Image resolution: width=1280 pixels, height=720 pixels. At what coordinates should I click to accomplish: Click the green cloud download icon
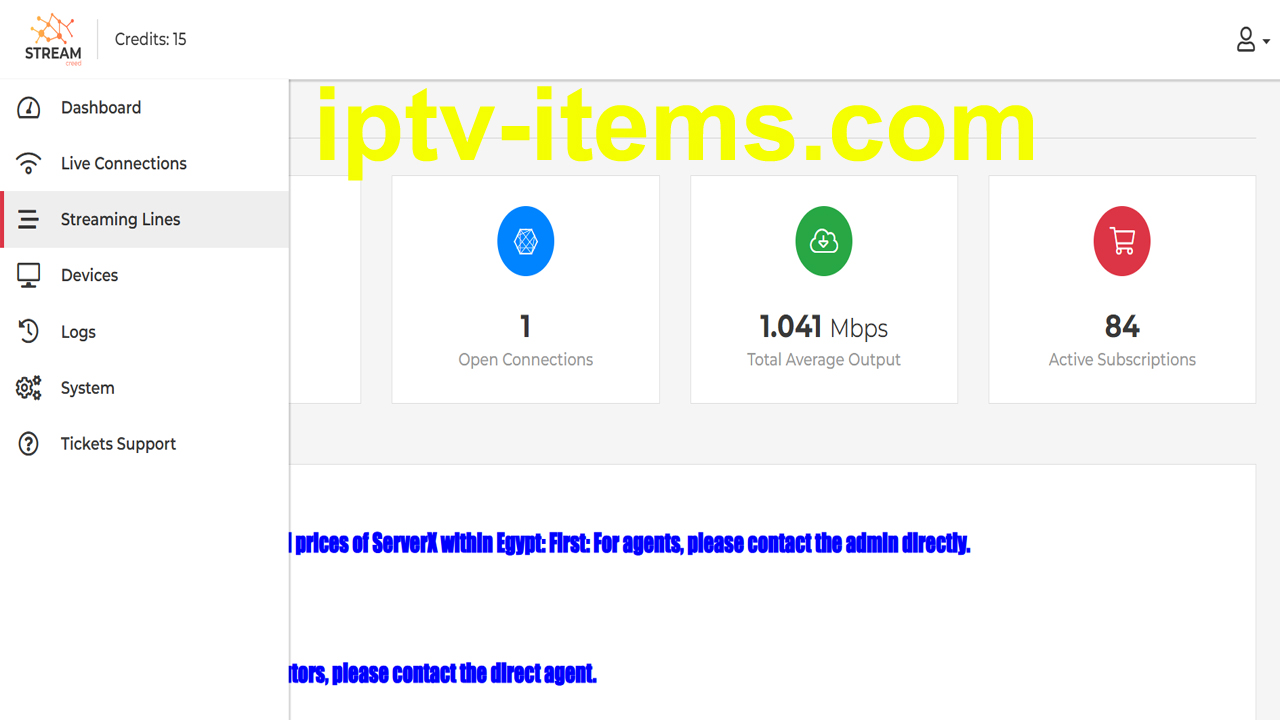pyautogui.click(x=824, y=241)
